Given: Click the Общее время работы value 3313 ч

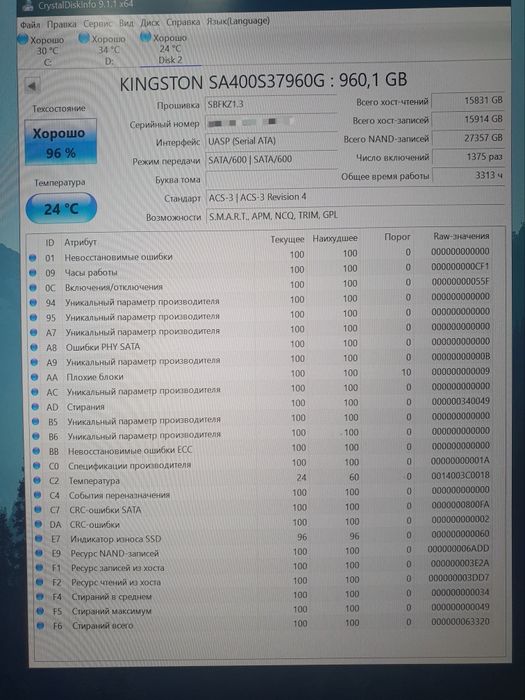Looking at the screenshot, I should click(x=468, y=175).
